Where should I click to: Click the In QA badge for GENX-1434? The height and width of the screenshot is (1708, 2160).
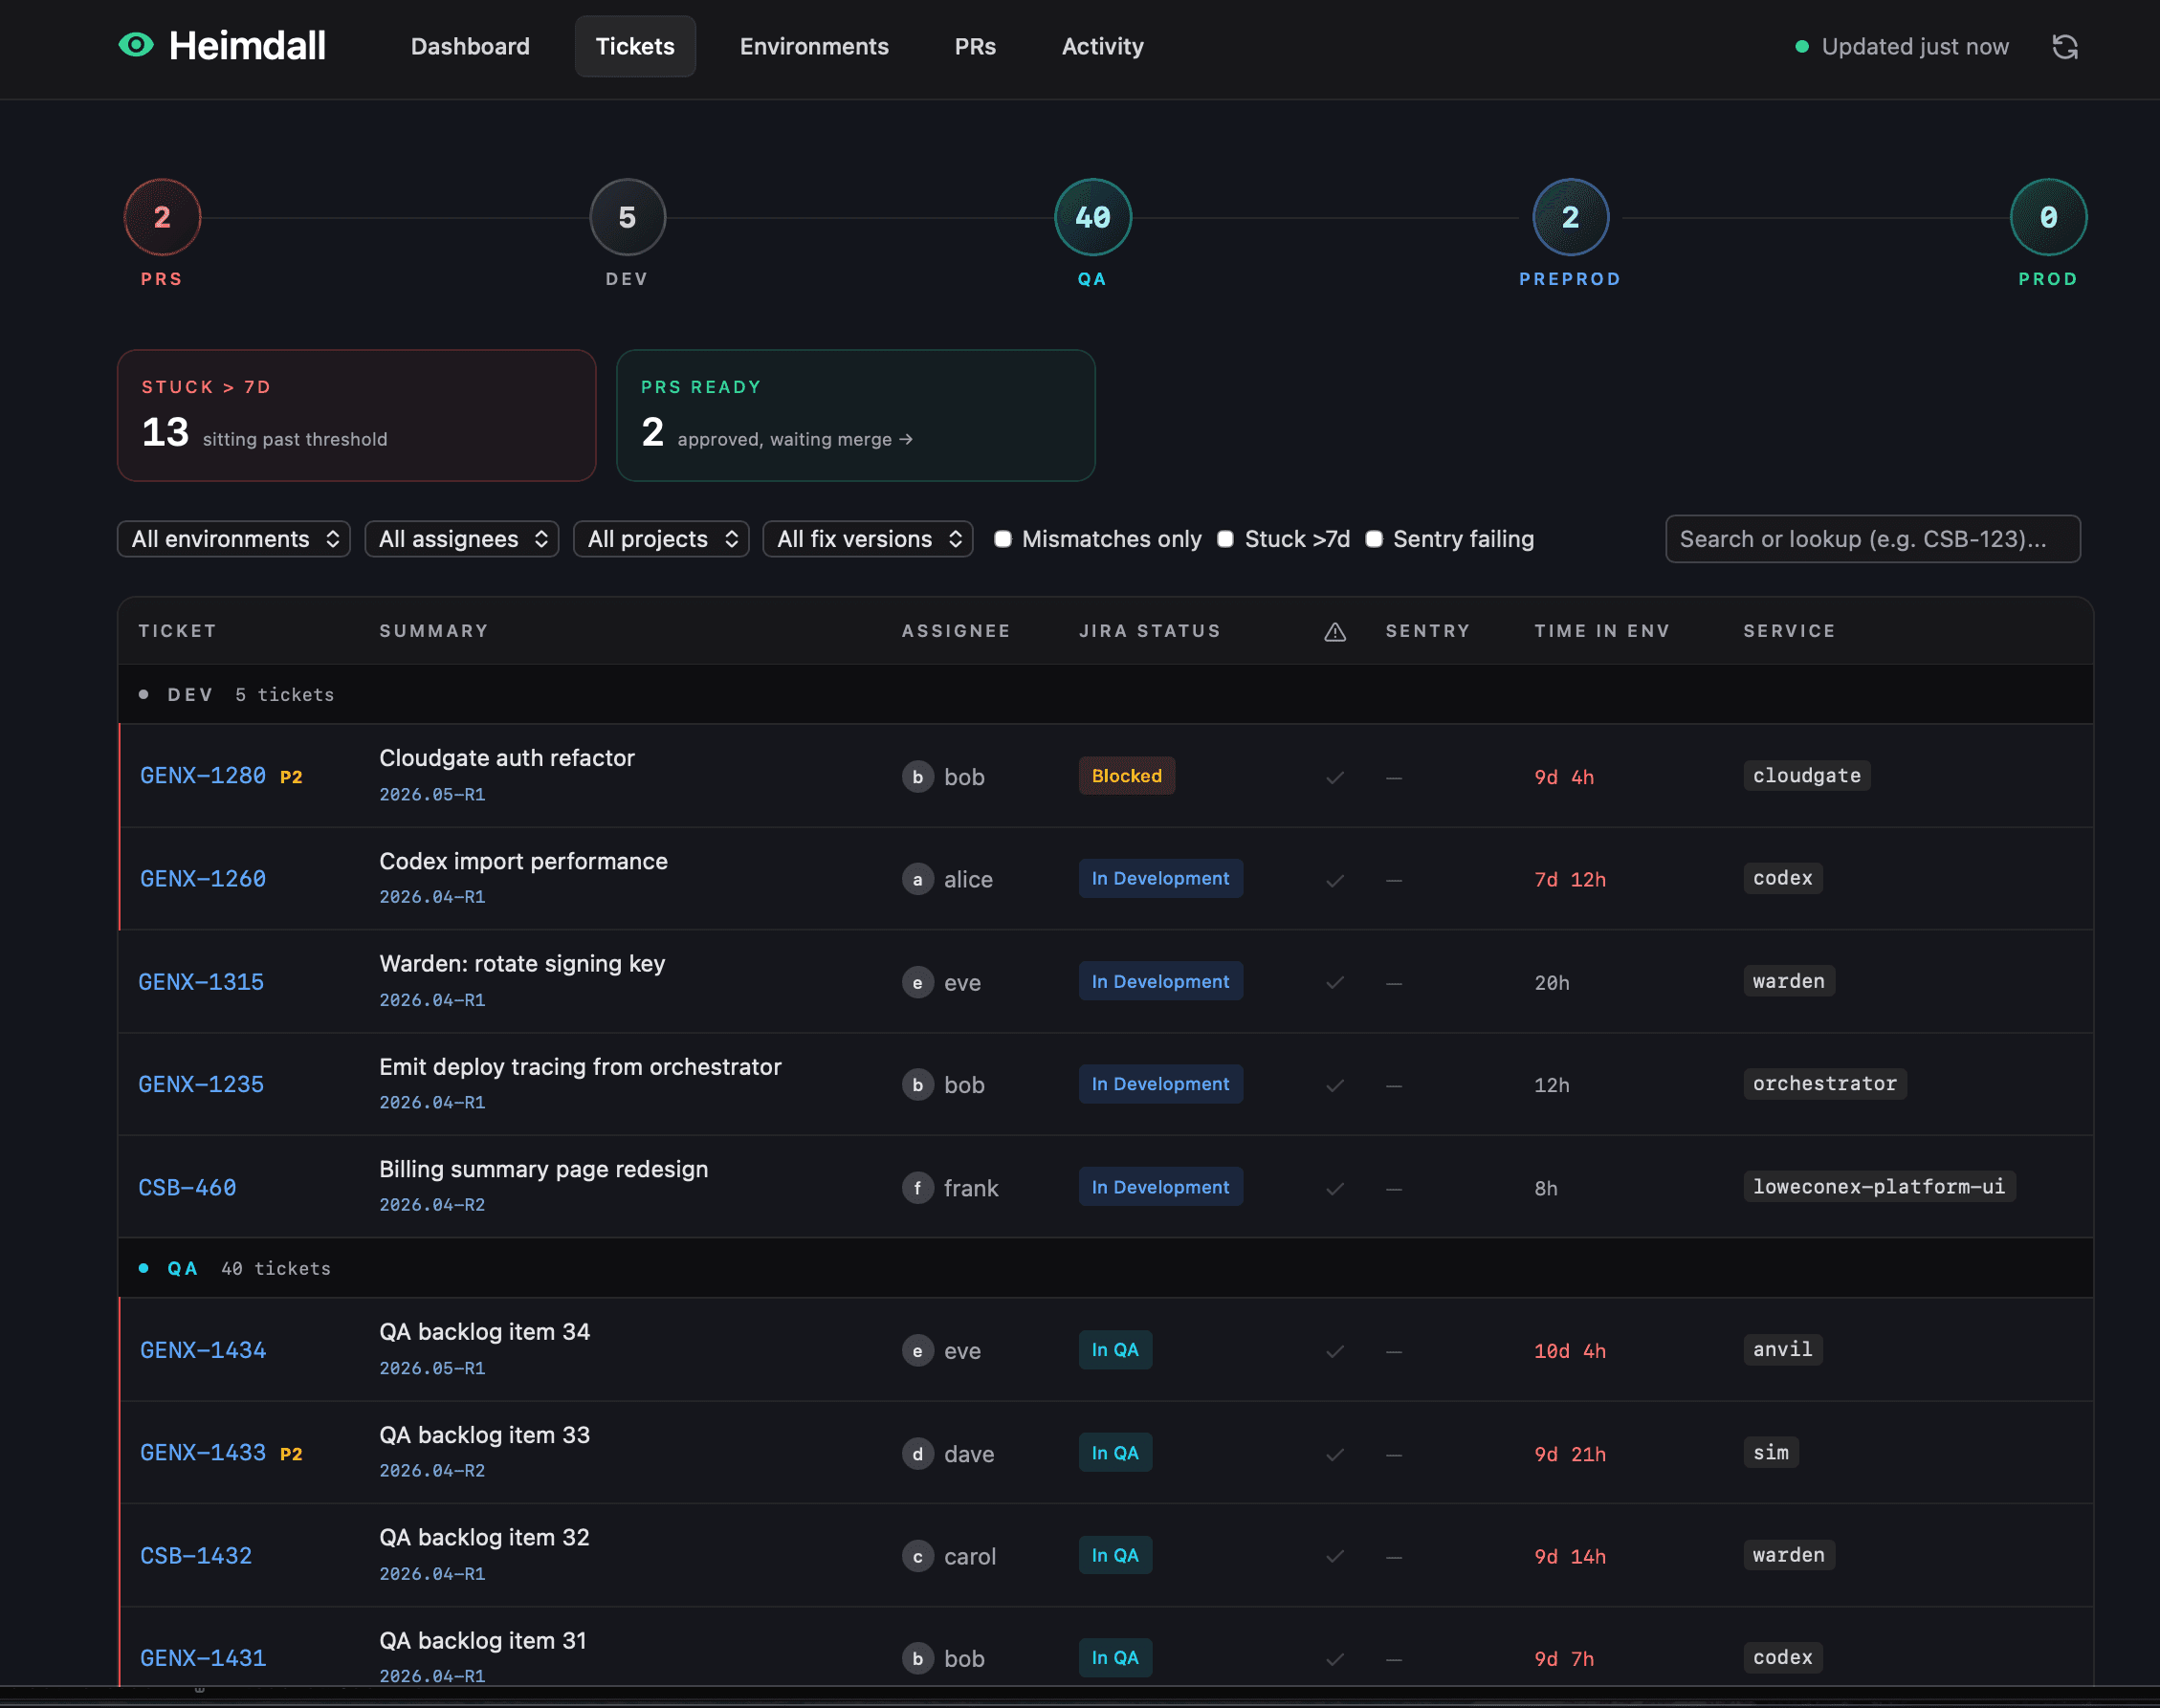coord(1115,1350)
